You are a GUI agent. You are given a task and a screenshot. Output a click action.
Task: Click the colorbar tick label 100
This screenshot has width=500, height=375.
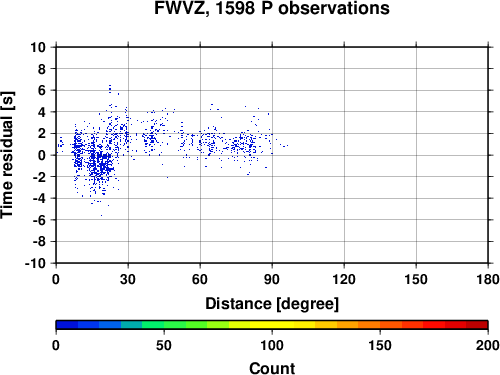click(272, 345)
